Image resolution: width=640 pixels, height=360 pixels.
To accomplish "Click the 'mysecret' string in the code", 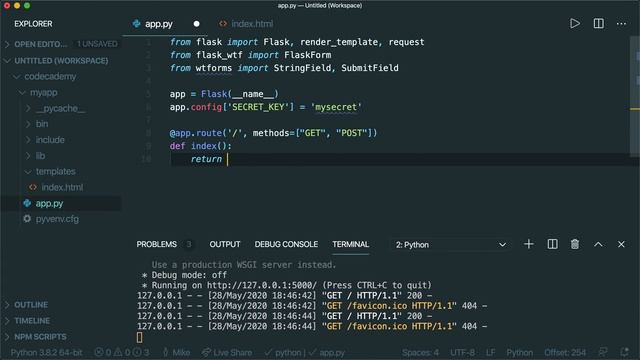I will (336, 107).
